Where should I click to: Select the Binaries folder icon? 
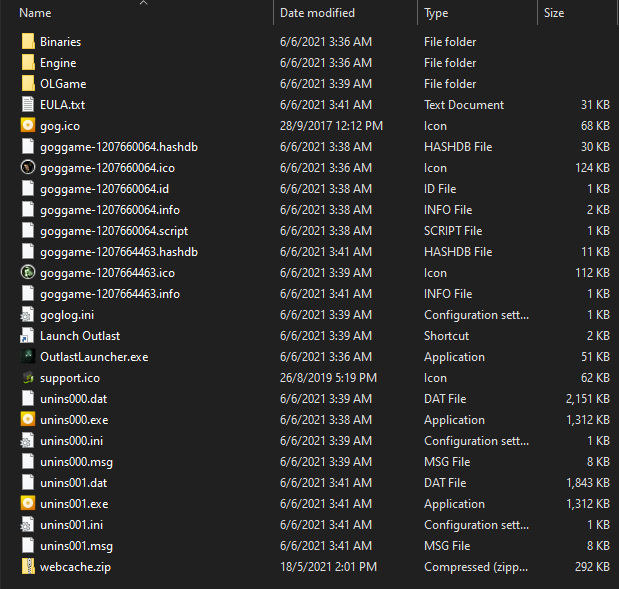(28, 42)
